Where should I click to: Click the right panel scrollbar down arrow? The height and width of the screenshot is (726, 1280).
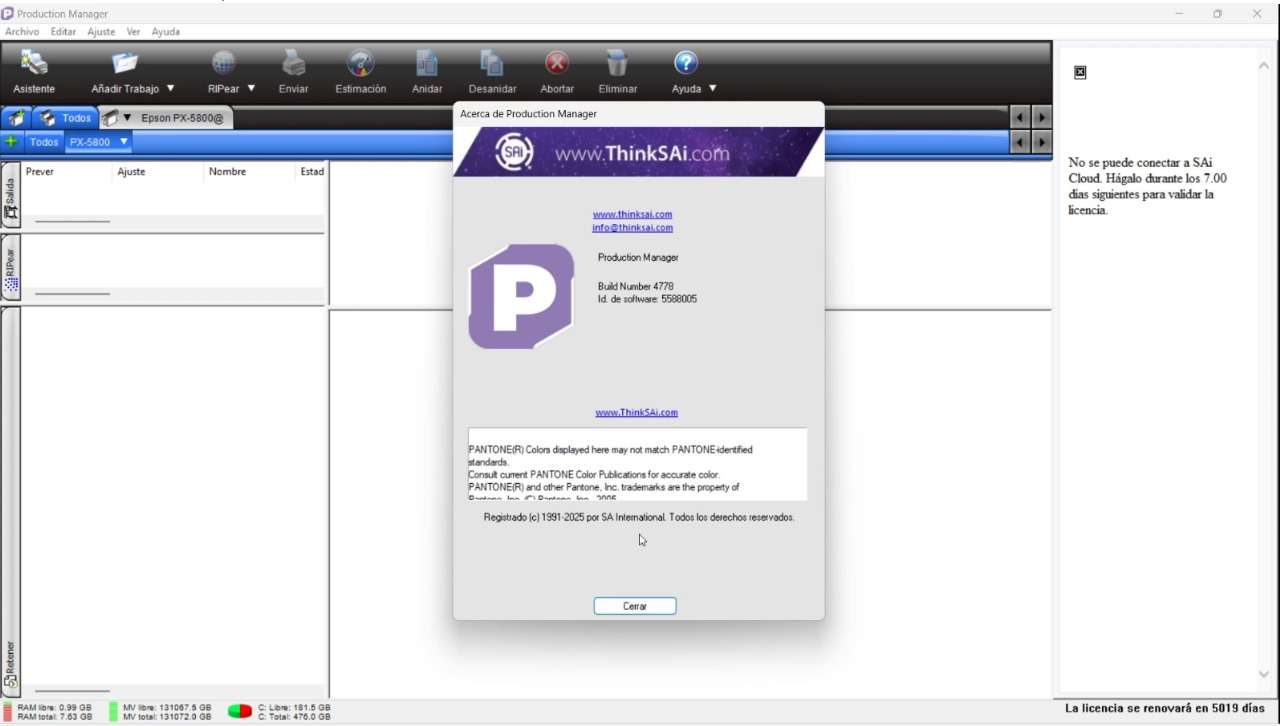point(1264,675)
